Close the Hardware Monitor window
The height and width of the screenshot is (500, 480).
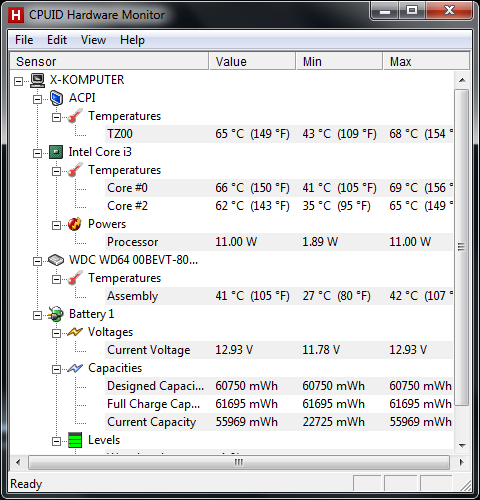coord(449,11)
